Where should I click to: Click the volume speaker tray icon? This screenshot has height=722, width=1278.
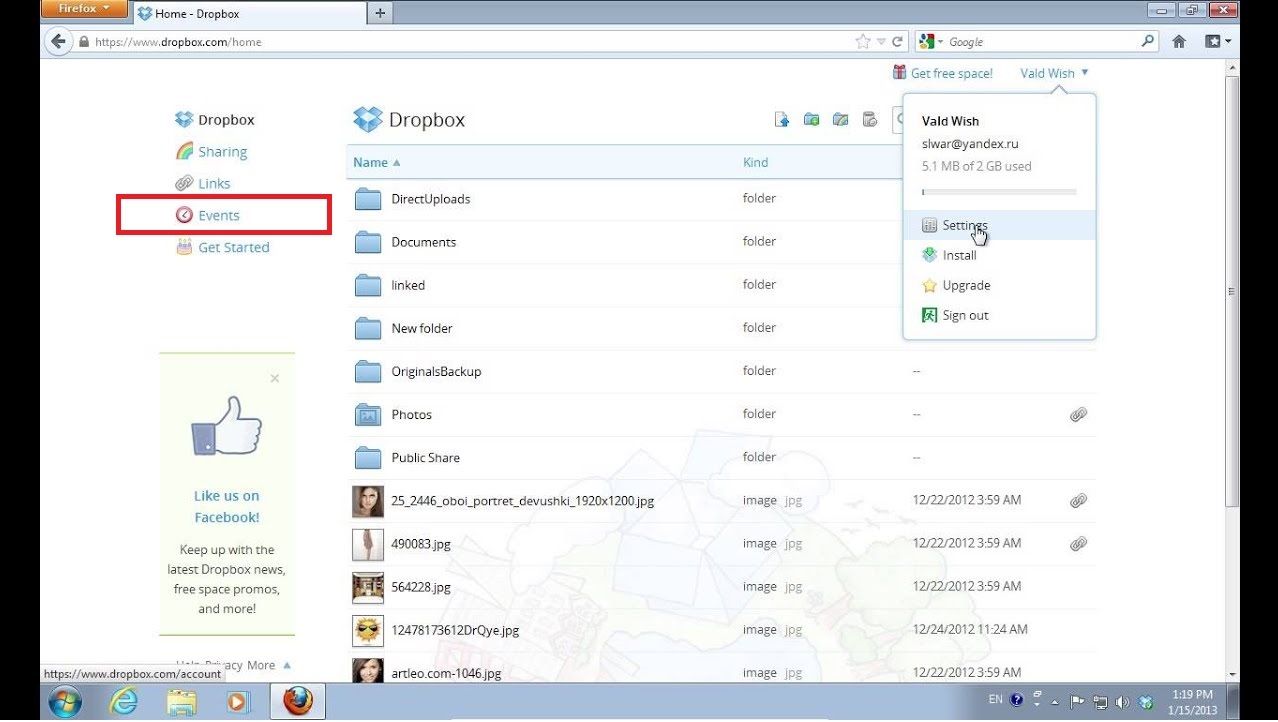coord(1122,702)
